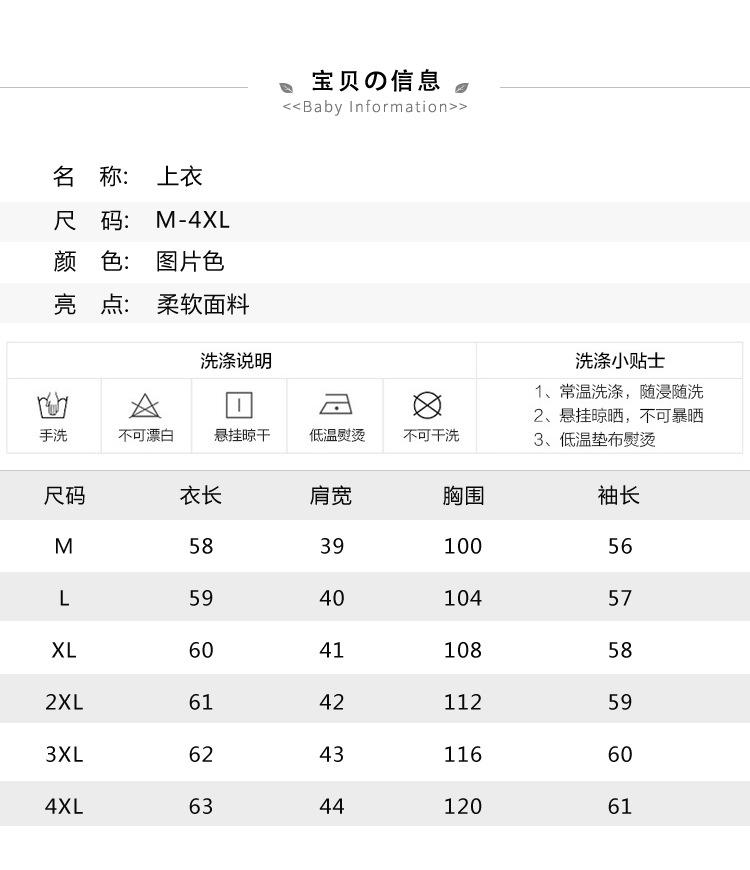Select the 洗涤小贴士 header
The width and height of the screenshot is (750, 870).
point(619,361)
